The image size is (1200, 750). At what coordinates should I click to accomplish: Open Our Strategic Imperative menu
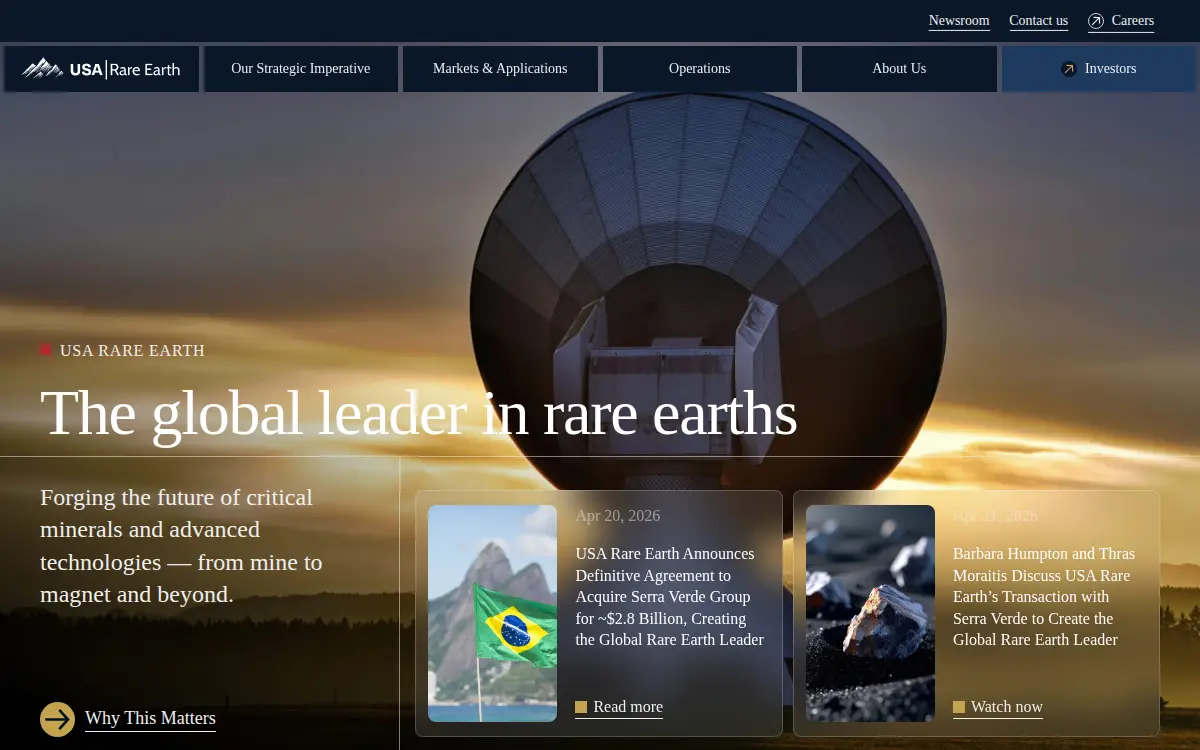(x=301, y=69)
